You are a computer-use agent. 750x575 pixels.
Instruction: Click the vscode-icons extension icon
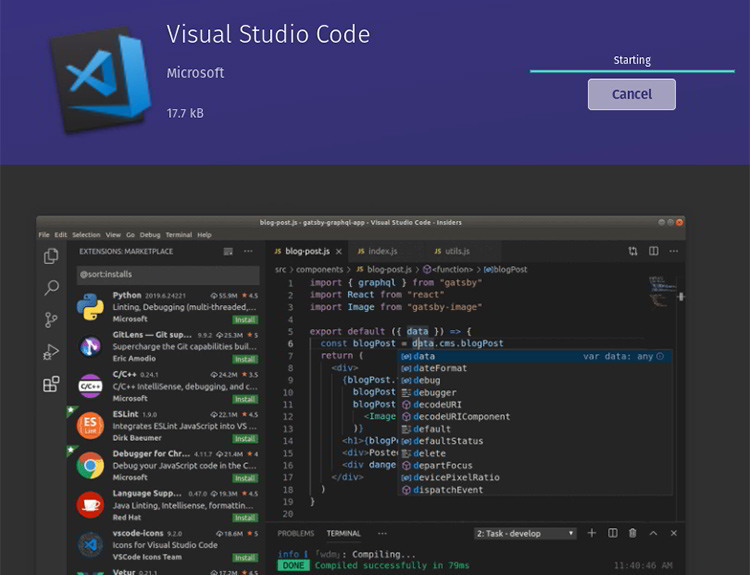click(x=90, y=544)
